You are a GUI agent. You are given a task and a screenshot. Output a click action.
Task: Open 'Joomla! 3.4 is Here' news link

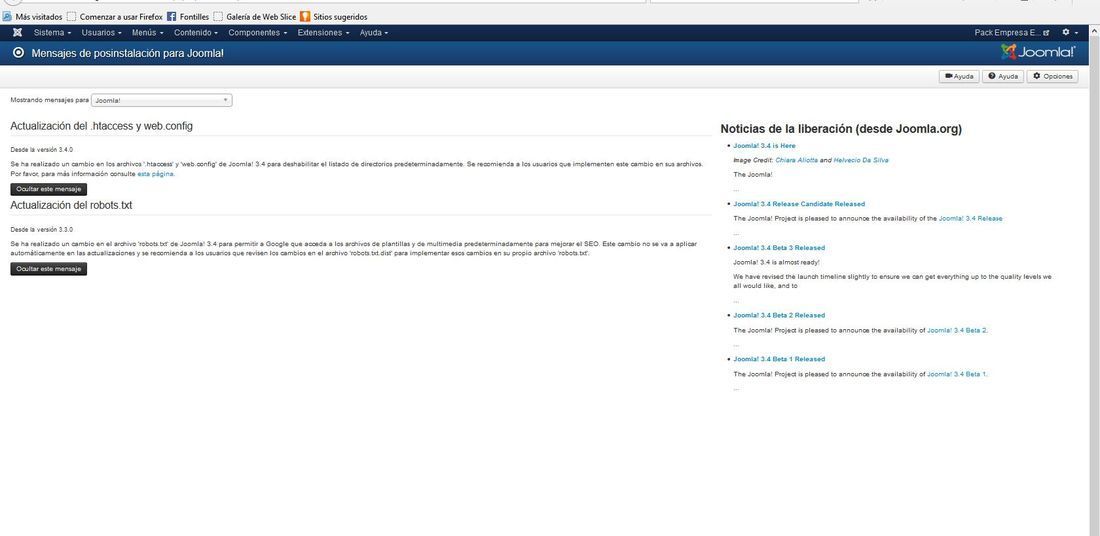point(764,146)
